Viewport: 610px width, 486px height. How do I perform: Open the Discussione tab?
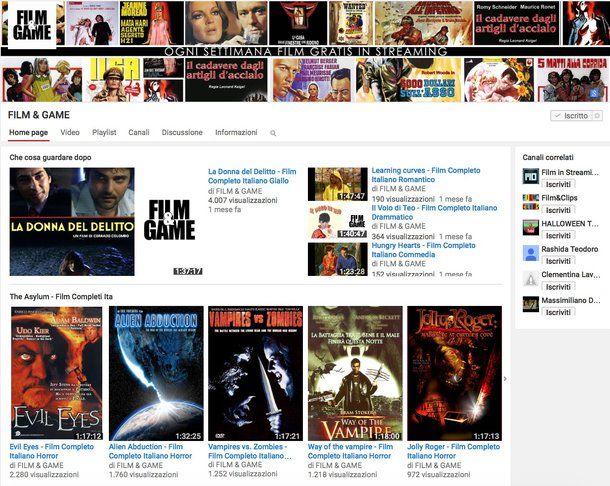click(182, 132)
